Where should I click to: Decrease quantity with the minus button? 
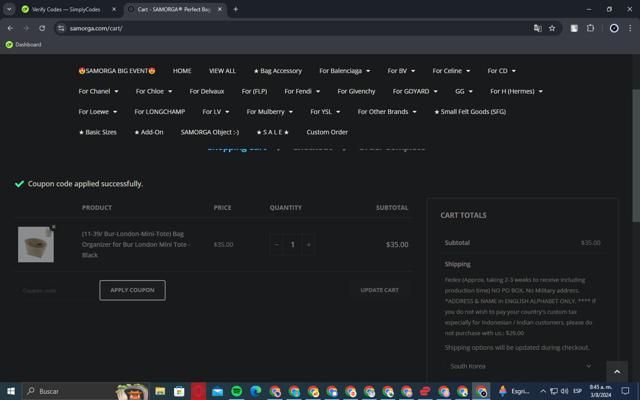click(x=277, y=244)
